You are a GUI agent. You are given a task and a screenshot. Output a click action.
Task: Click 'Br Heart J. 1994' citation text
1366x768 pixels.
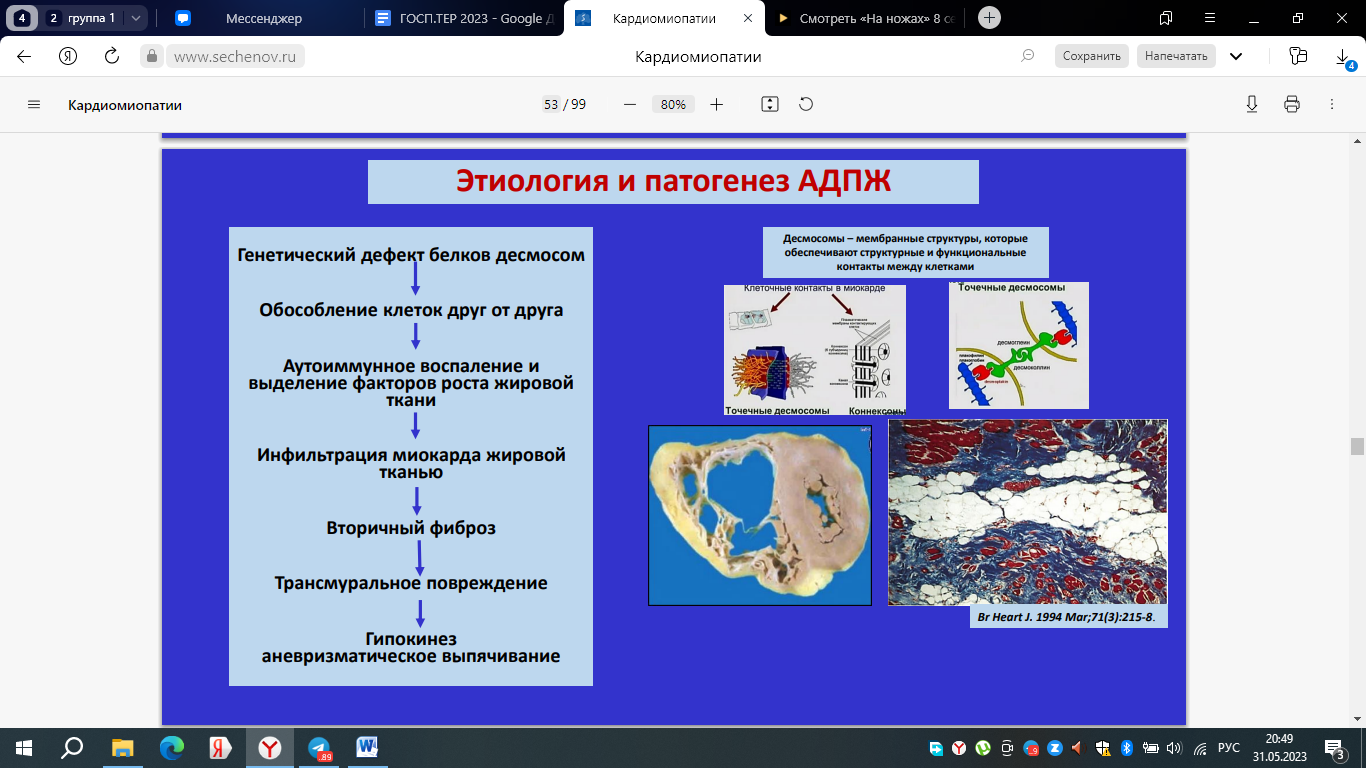(x=1065, y=617)
